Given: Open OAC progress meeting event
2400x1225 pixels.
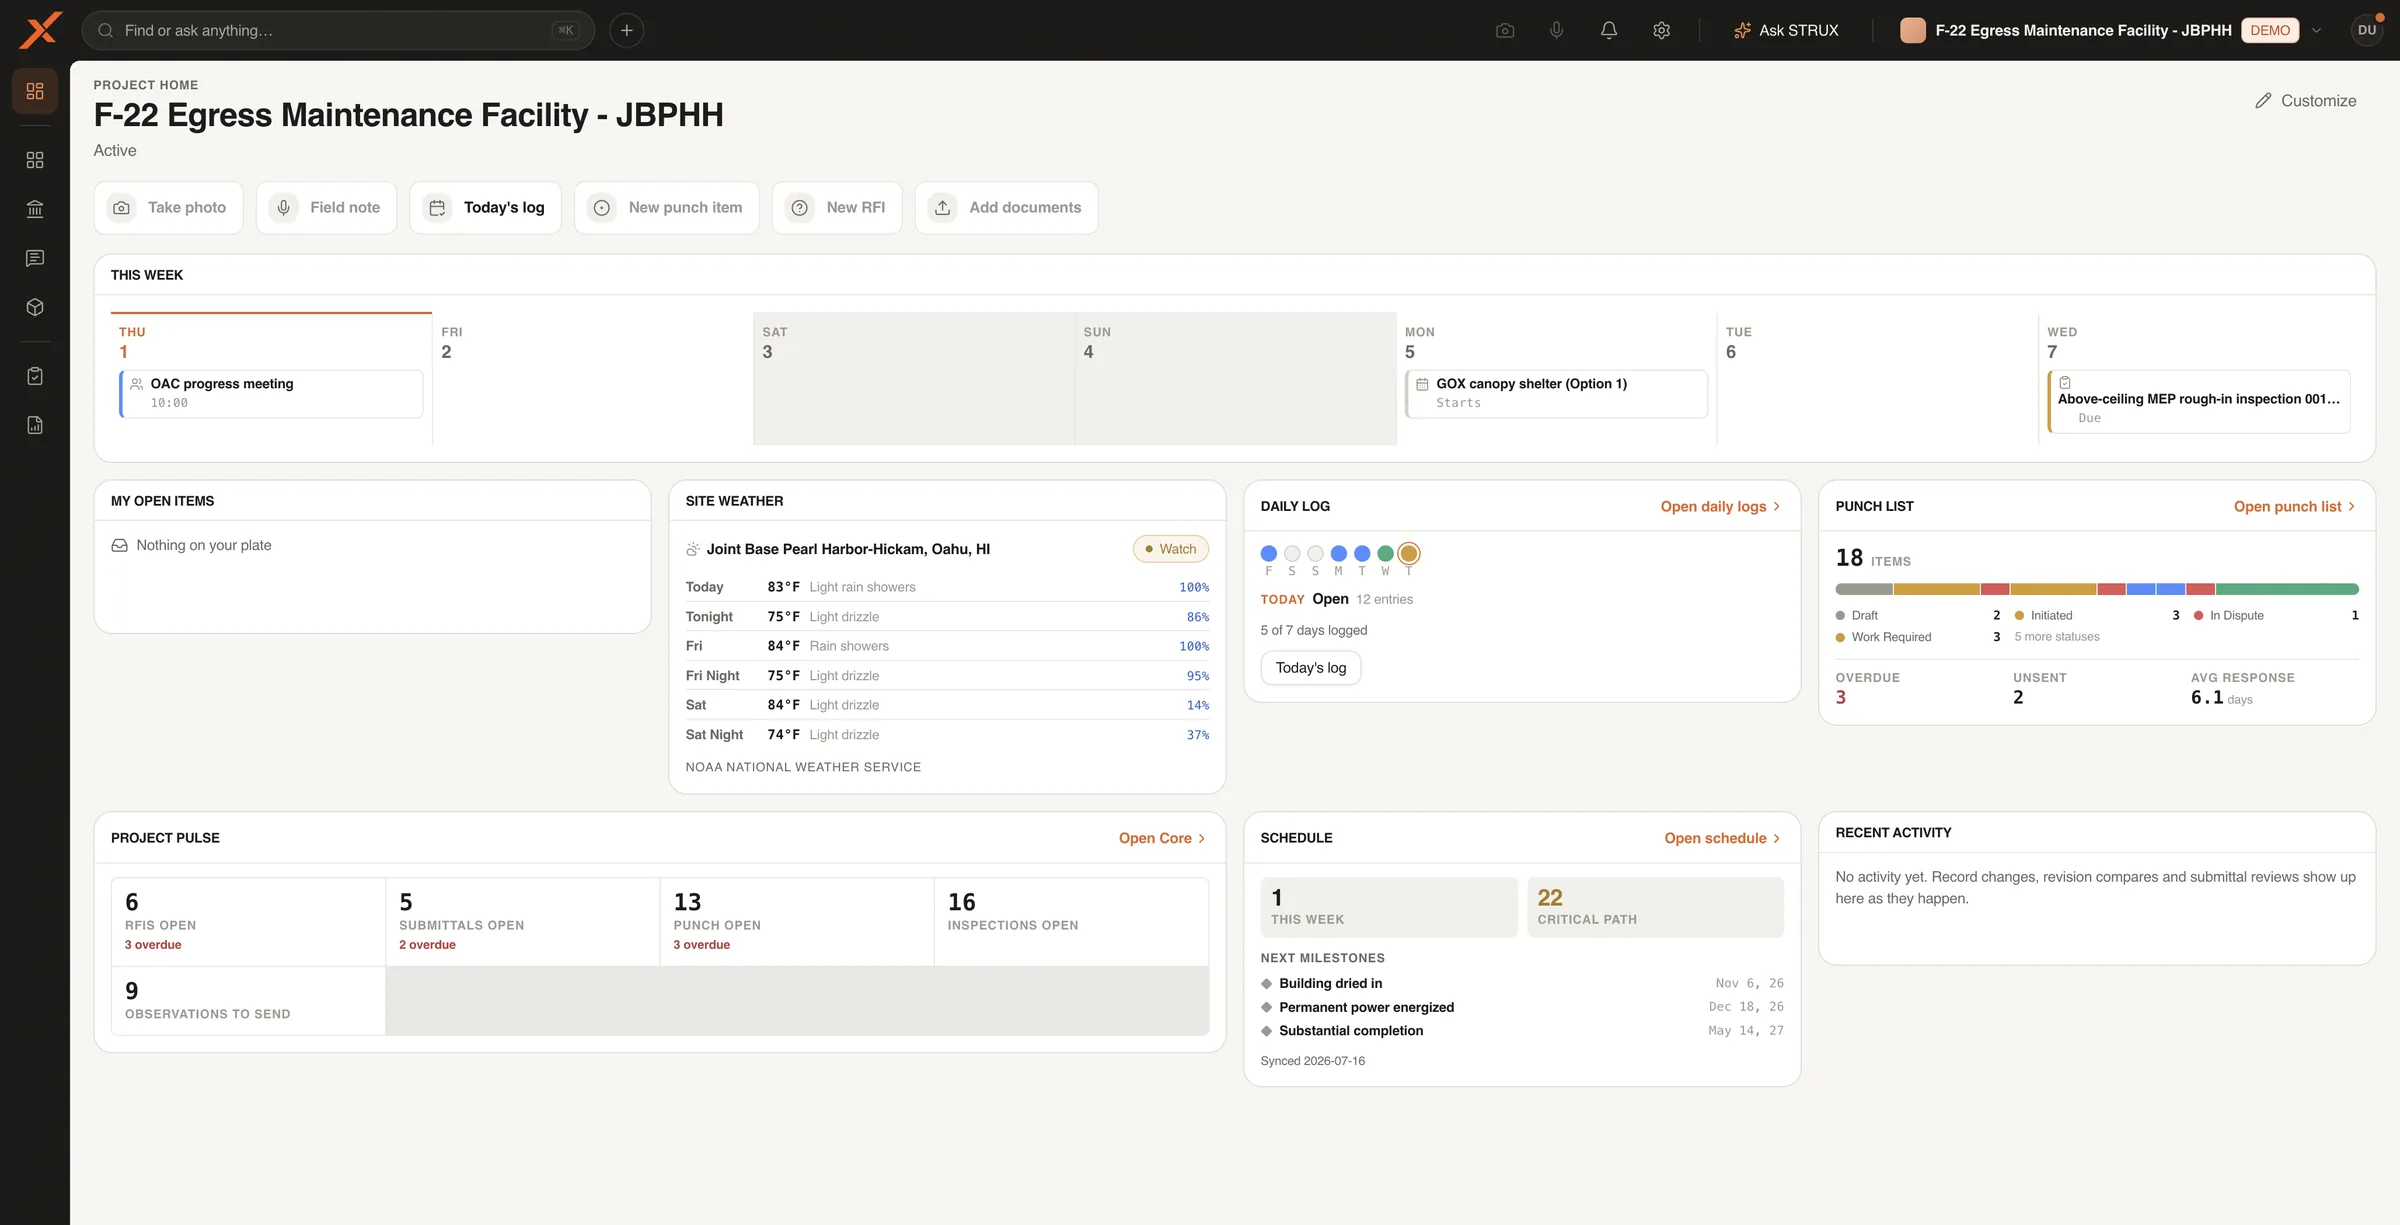Looking at the screenshot, I should (x=271, y=394).
